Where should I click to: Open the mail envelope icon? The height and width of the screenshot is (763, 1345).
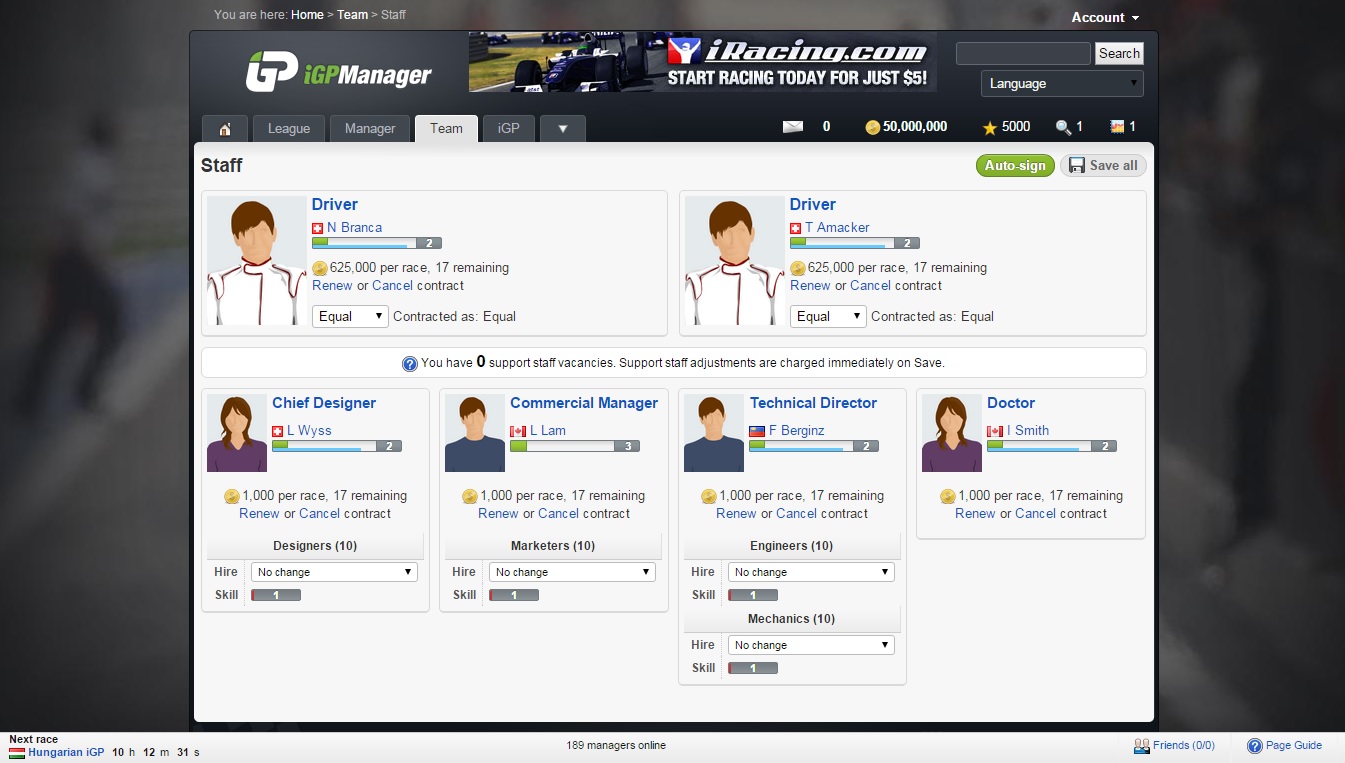794,126
